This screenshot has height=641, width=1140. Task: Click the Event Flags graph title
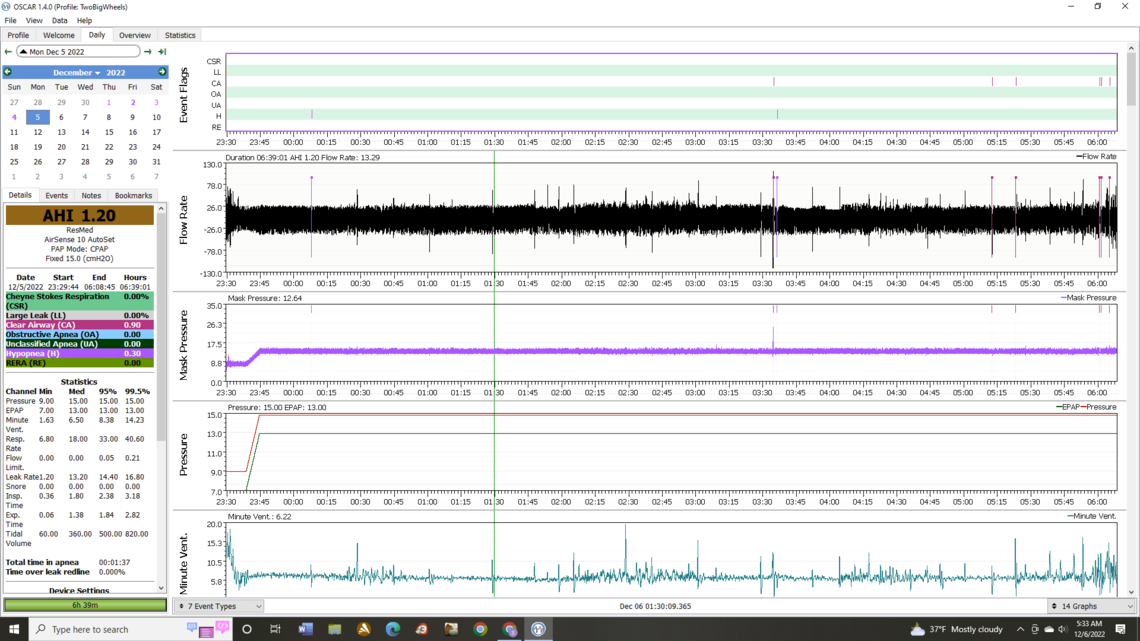[183, 94]
